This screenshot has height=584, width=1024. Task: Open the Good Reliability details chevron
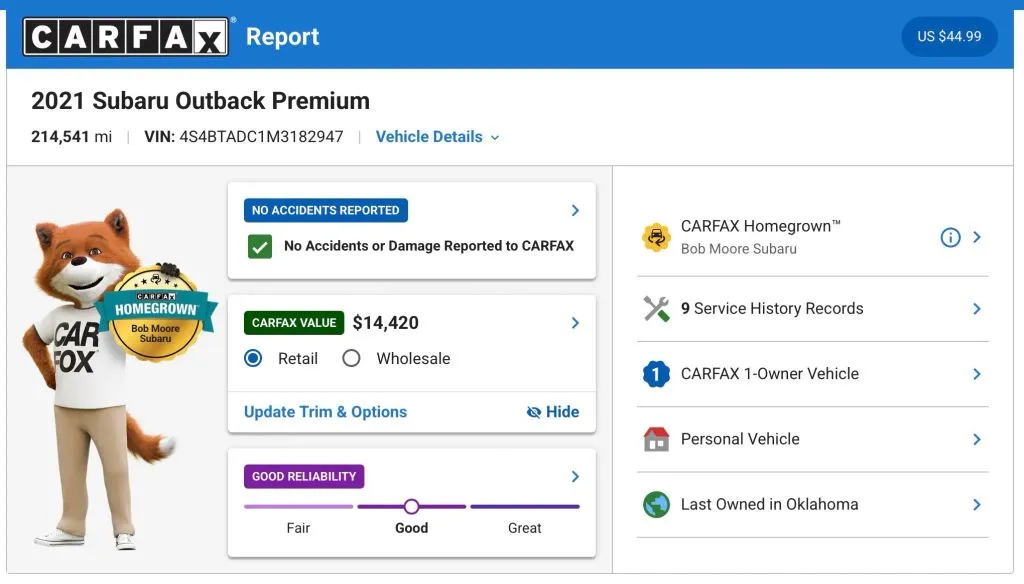click(x=575, y=477)
